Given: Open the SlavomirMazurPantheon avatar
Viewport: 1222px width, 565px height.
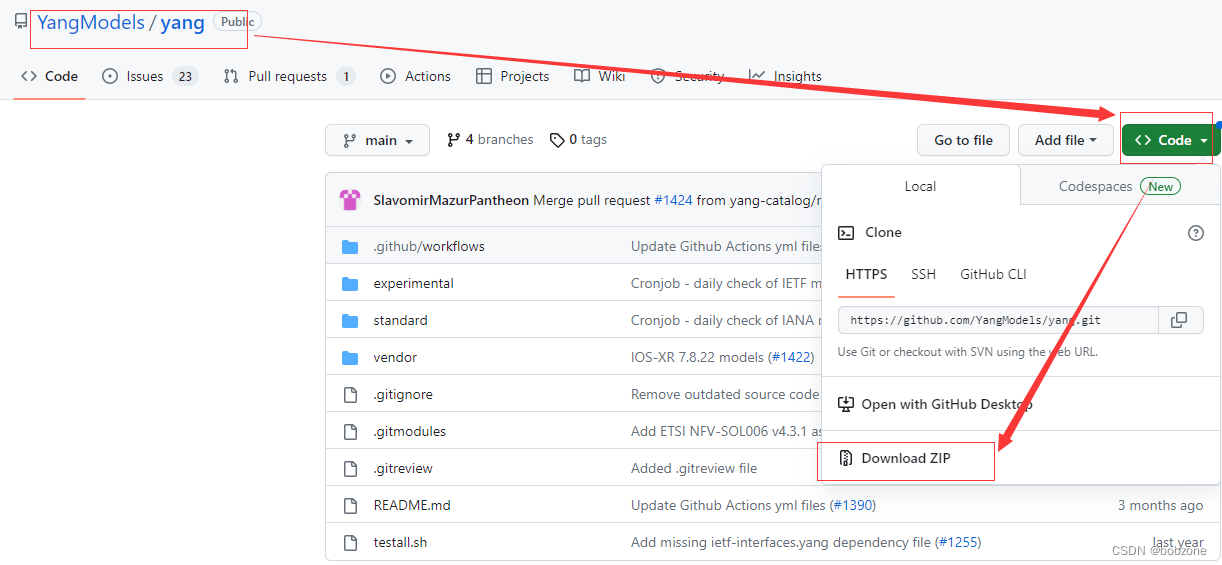Looking at the screenshot, I should pos(350,200).
